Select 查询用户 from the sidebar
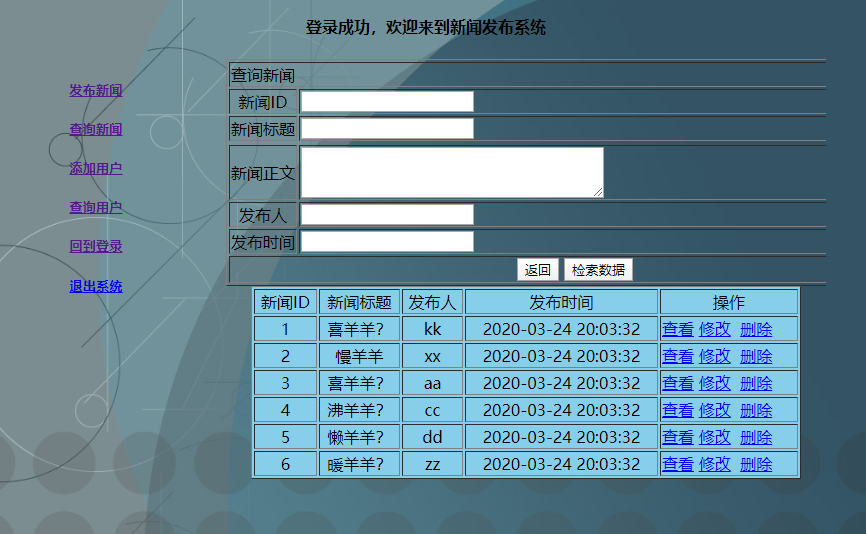This screenshot has height=534, width=866. pyautogui.click(x=95, y=208)
